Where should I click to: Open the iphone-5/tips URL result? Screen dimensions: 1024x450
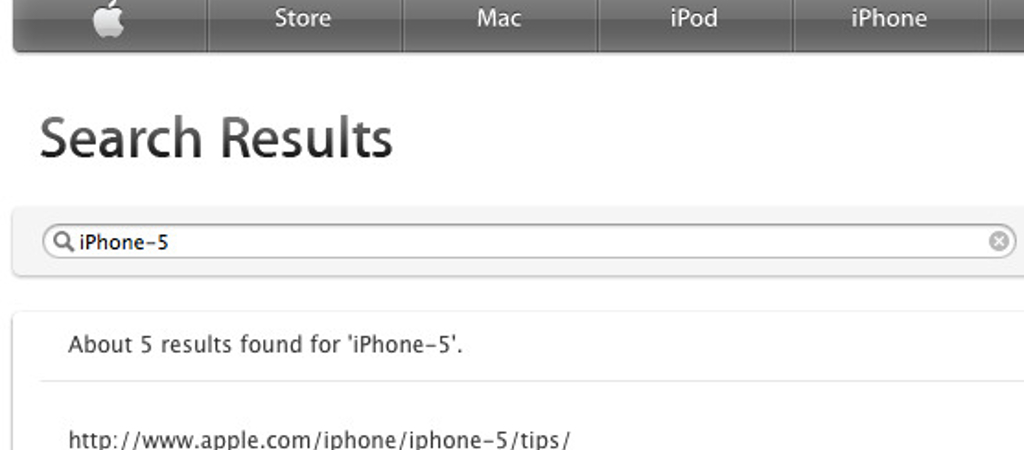click(319, 440)
